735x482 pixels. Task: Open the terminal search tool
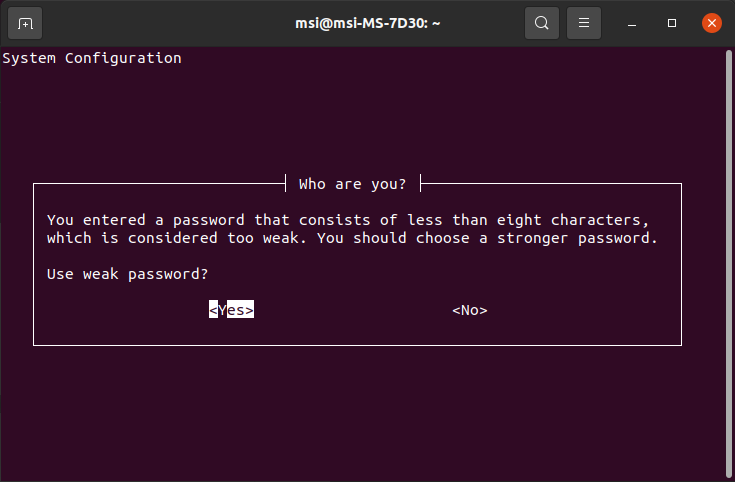click(542, 23)
